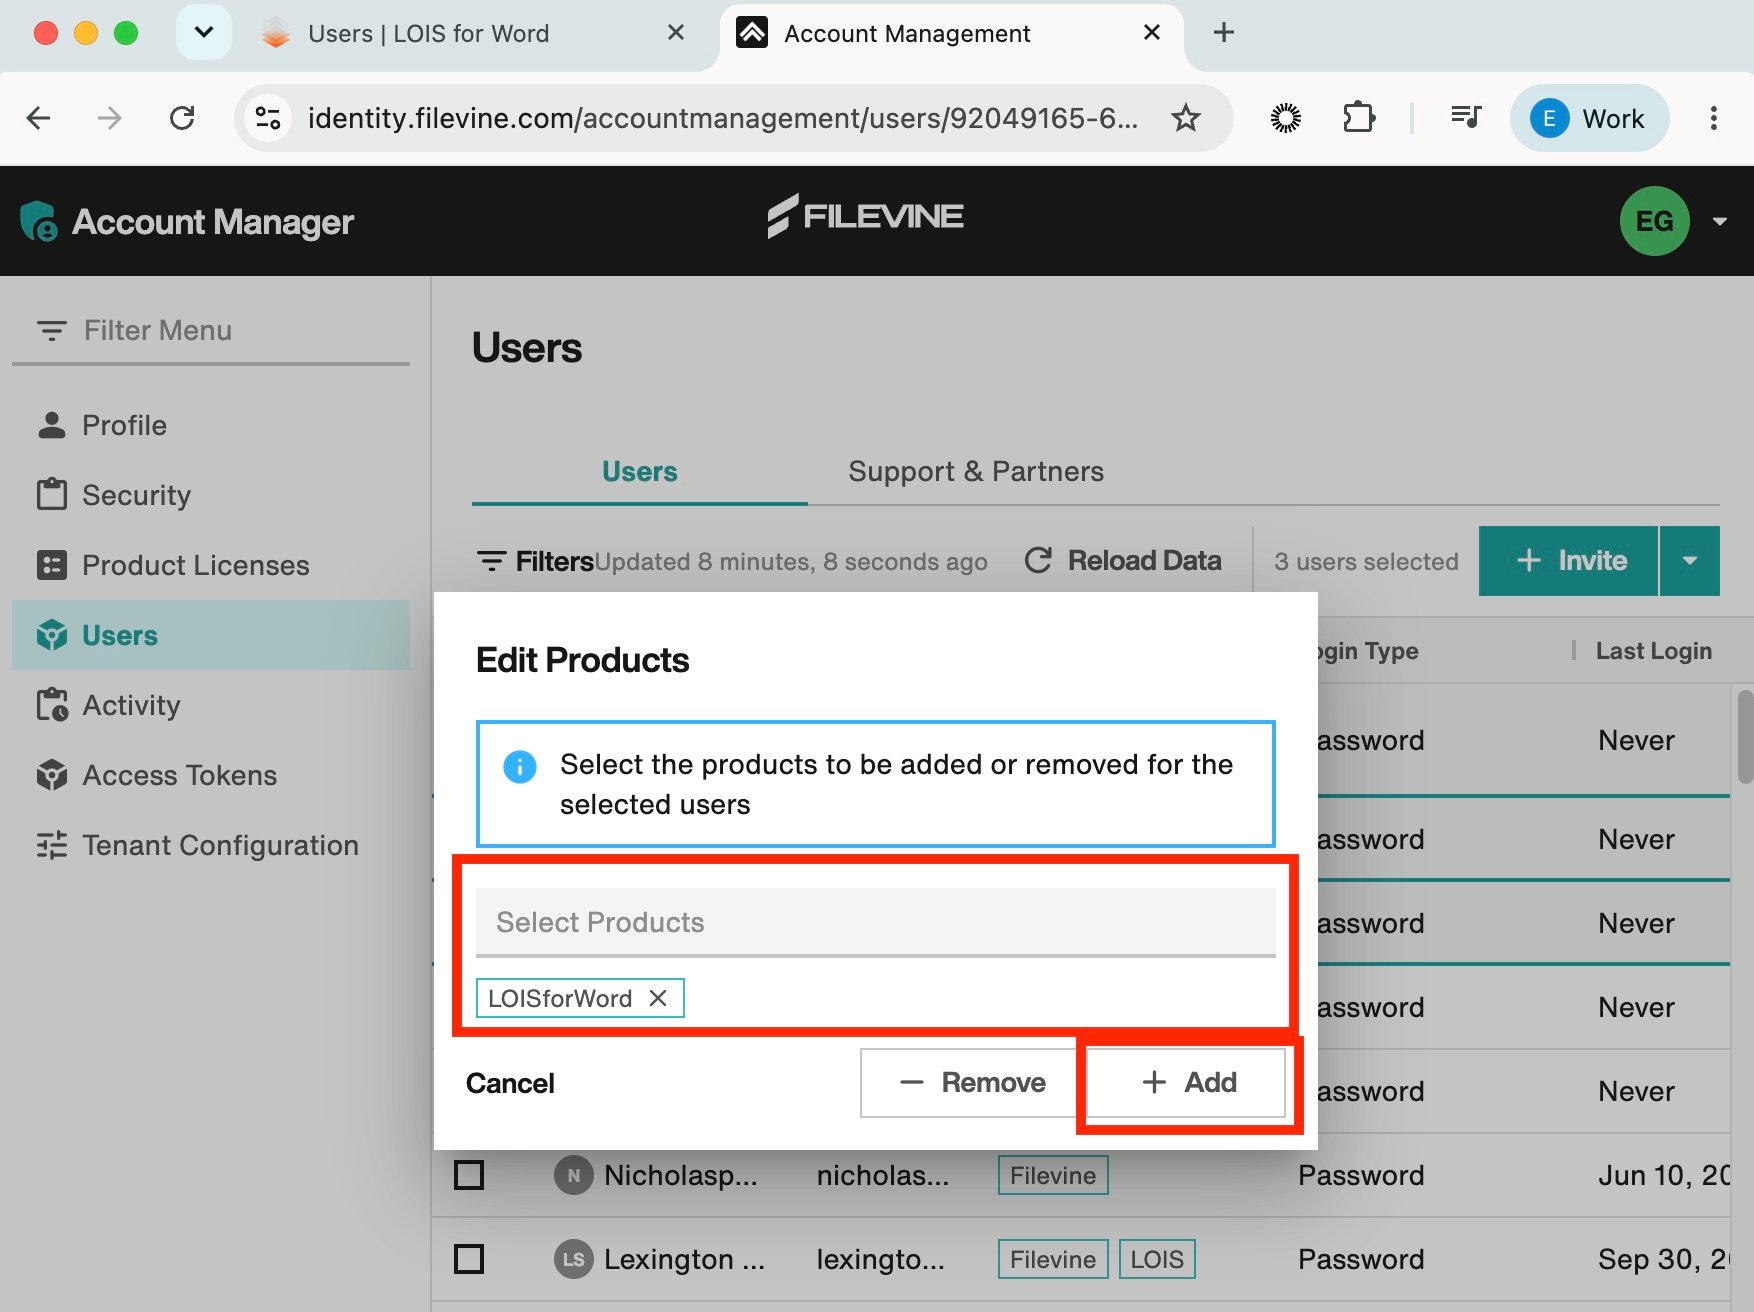
Task: Click the Filevine tag in Lexington row
Action: (1053, 1259)
